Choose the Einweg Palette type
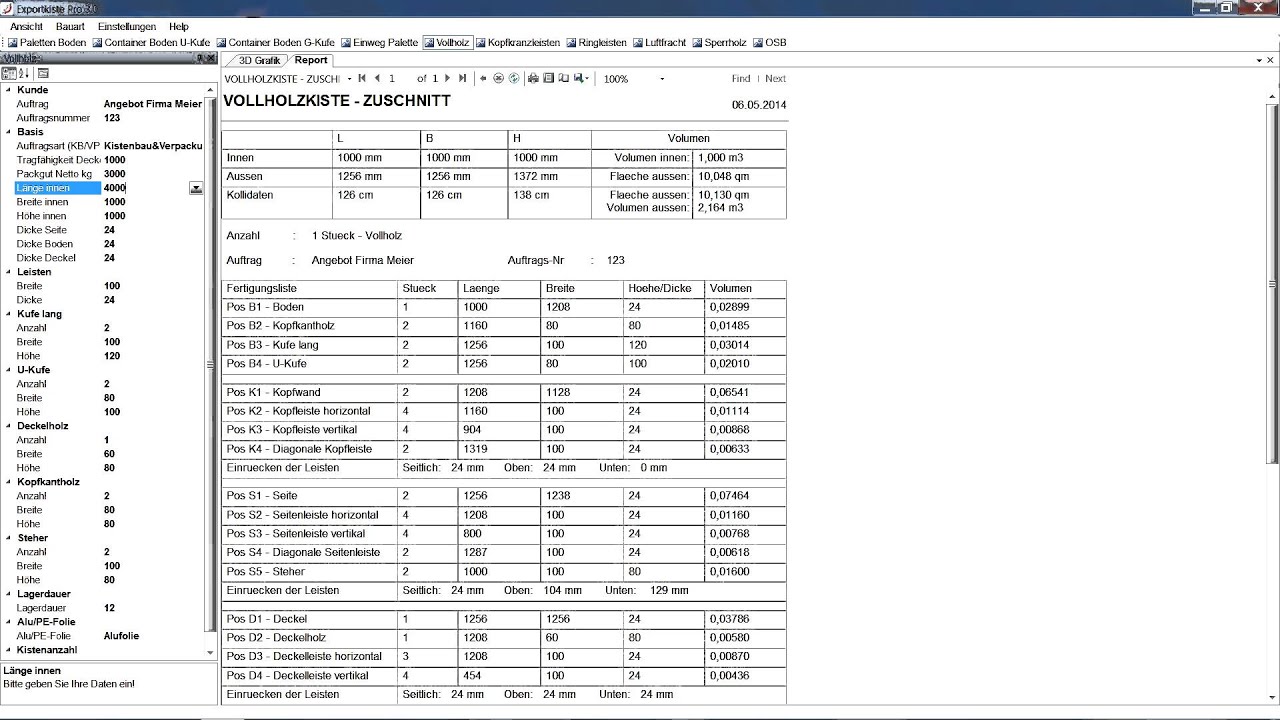This screenshot has width=1280, height=720. tap(379, 43)
